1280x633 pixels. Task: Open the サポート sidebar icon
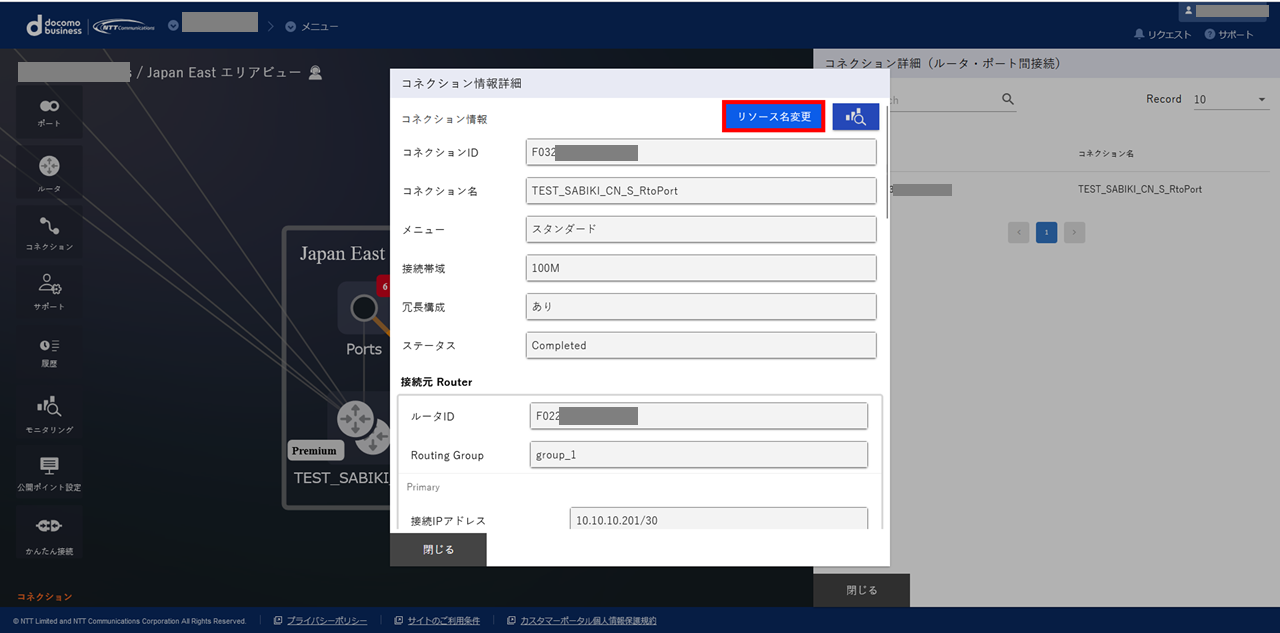(x=49, y=292)
